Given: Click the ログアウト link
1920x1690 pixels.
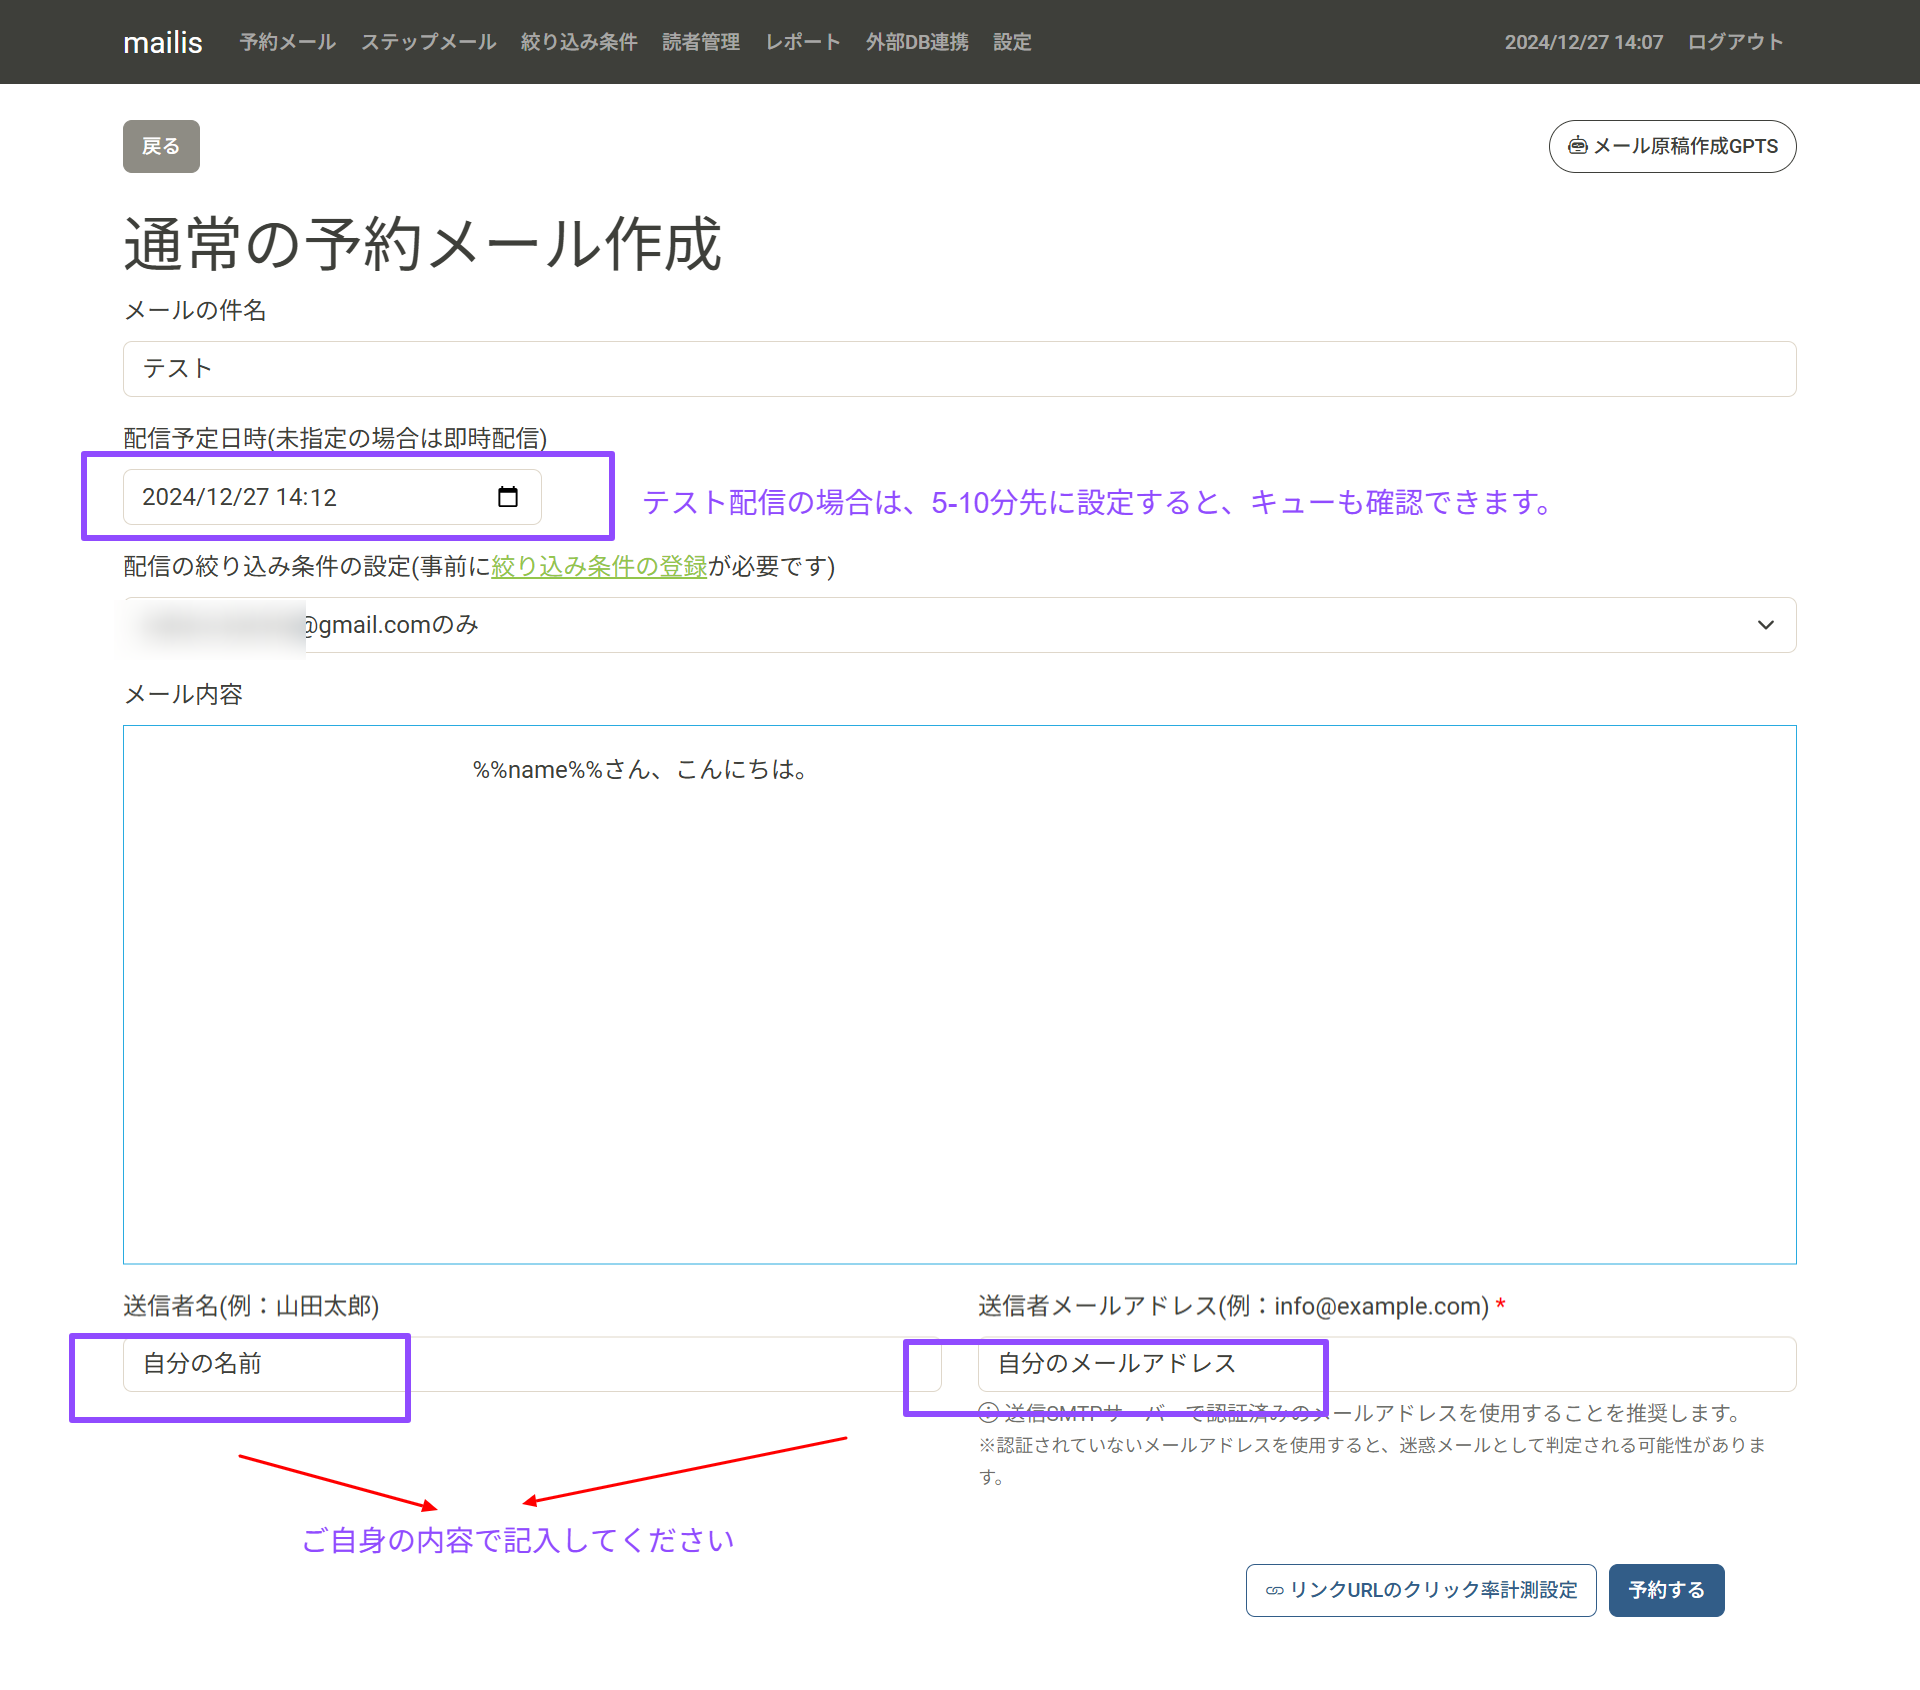Looking at the screenshot, I should click(1735, 42).
